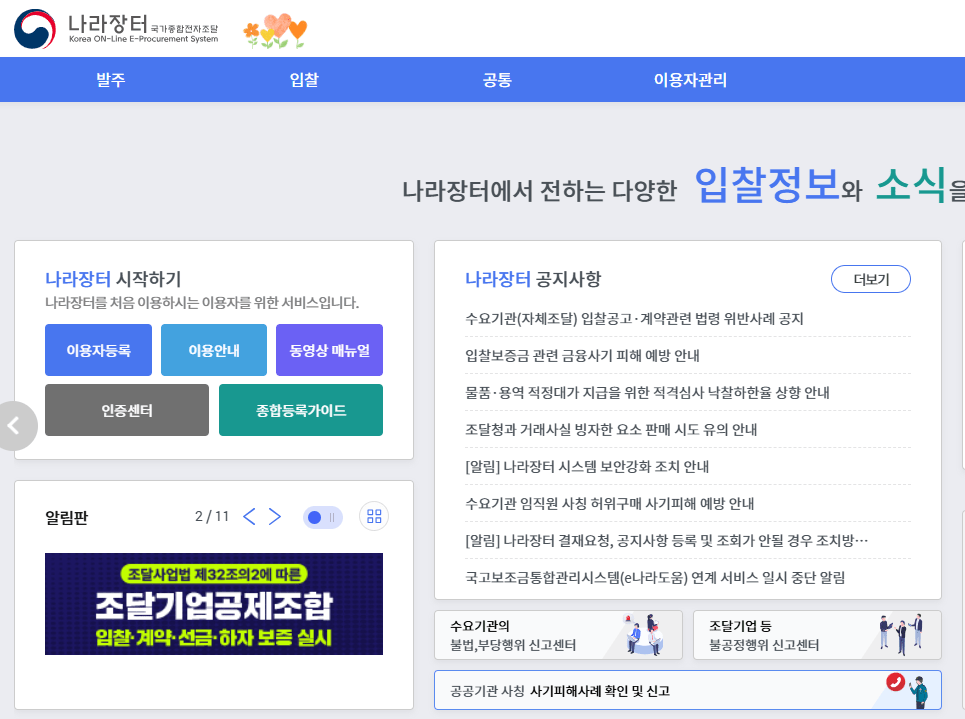Viewport: 965px width, 719px height.
Task: Click the 2 / 11 banner counter
Action: click(212, 516)
